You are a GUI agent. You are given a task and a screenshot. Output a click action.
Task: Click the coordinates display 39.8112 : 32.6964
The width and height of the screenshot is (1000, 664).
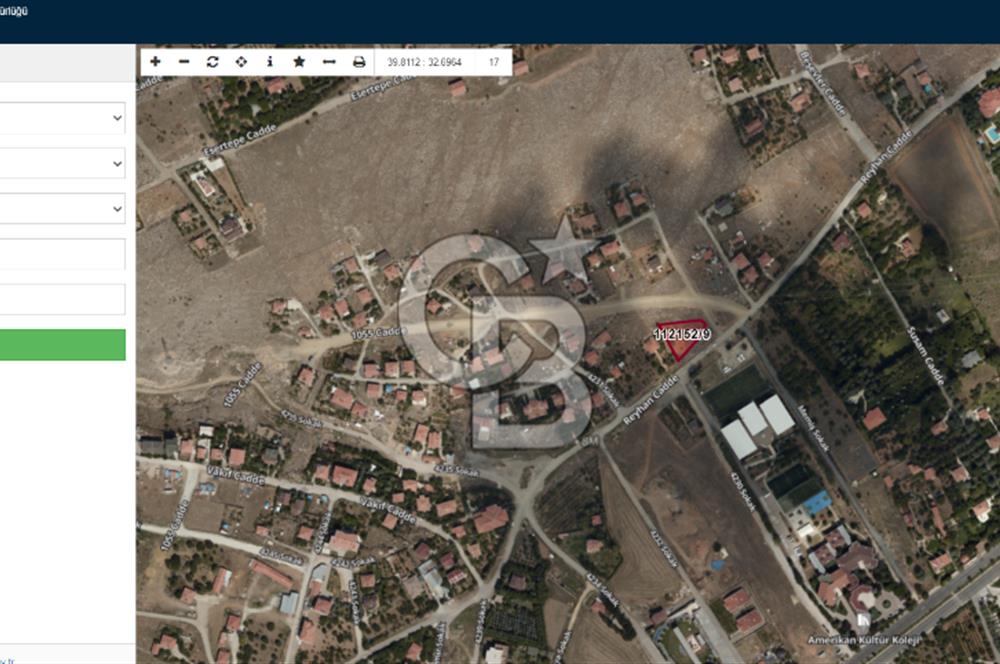pos(424,62)
